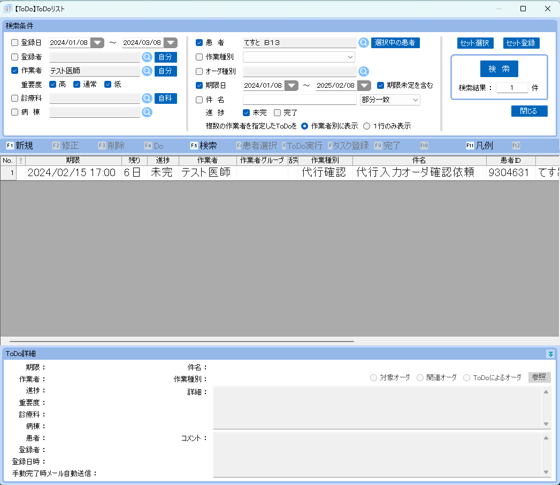Uncheck 進捗 未完 checkbox
The height and width of the screenshot is (485, 560).
coord(246,112)
